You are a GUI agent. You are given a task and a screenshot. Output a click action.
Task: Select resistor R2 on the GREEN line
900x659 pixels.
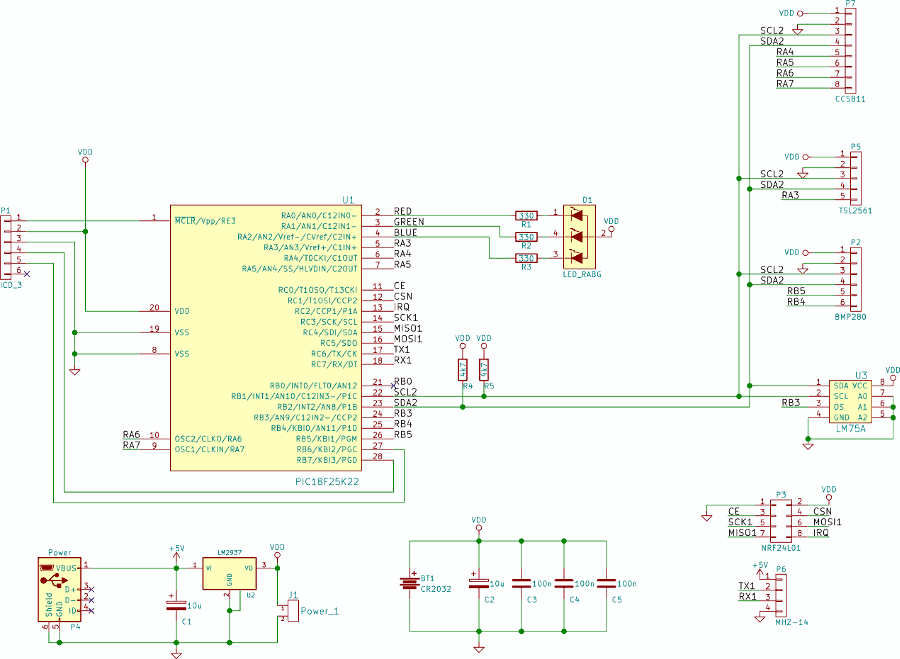pos(526,237)
